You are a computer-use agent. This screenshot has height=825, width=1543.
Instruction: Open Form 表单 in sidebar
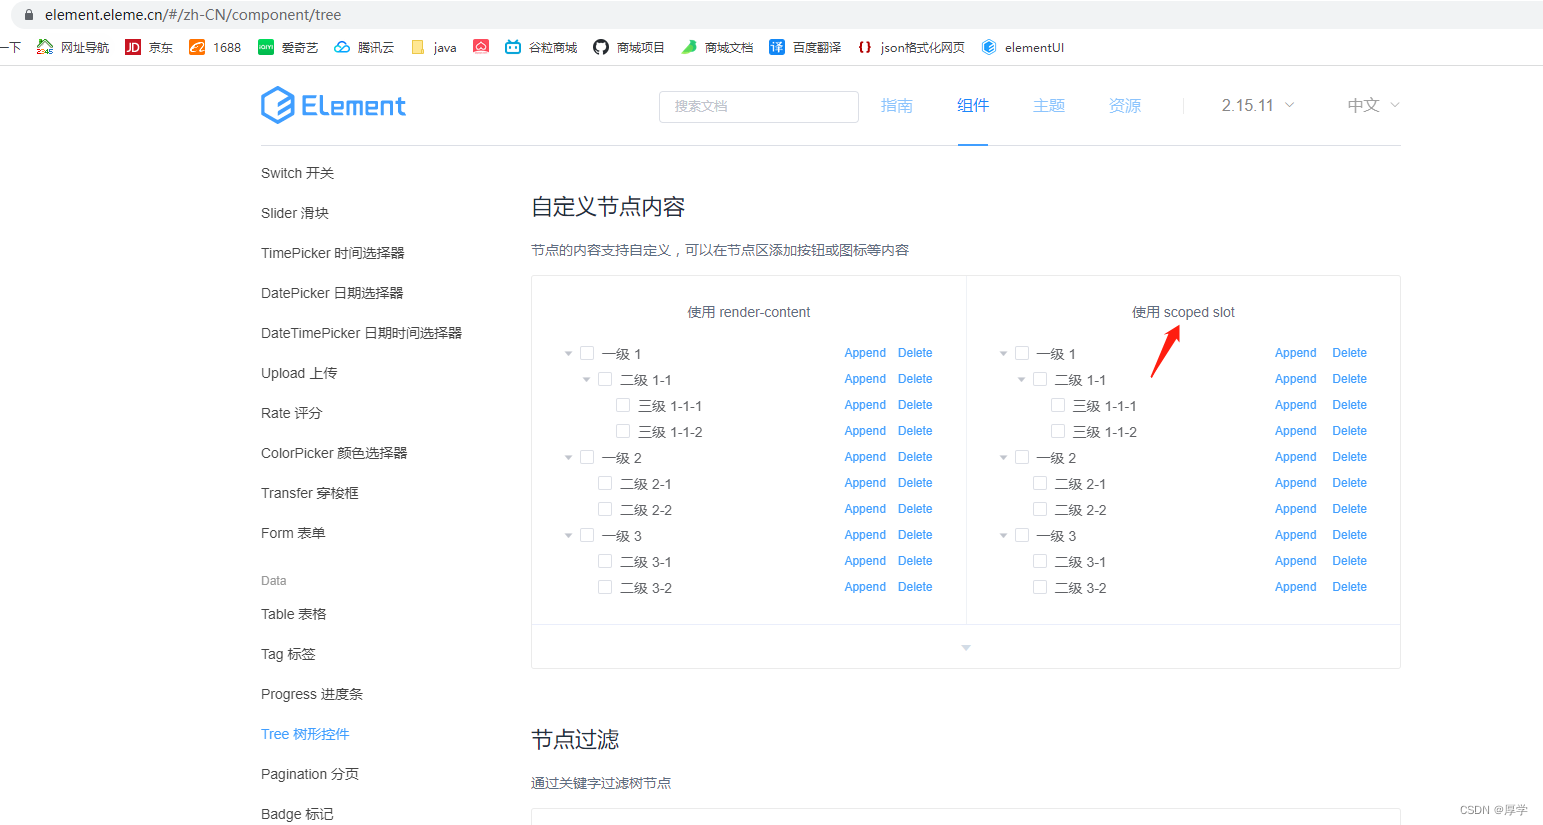tap(293, 533)
